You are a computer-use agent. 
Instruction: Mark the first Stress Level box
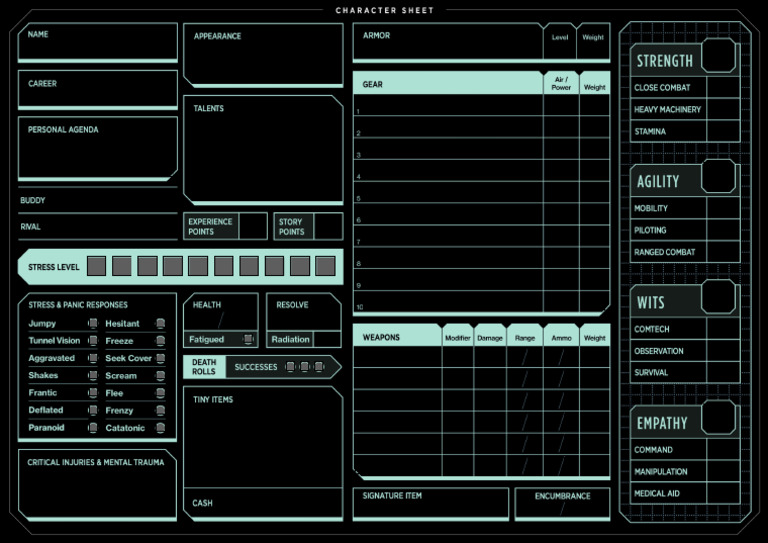pos(96,266)
